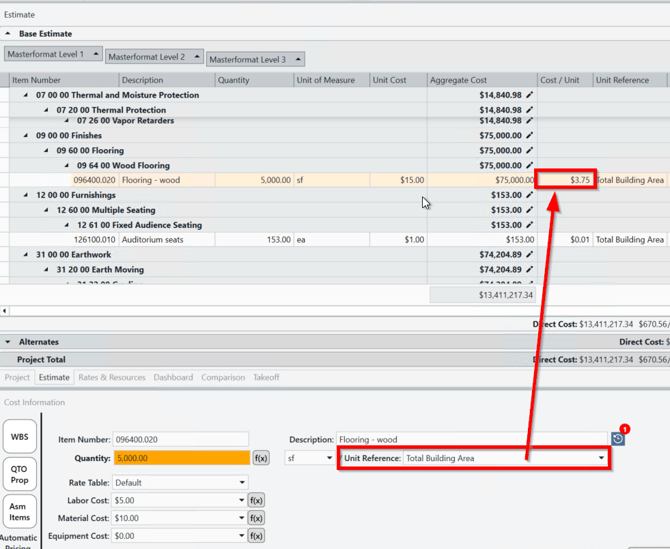Open the sf unit of measure dropdown
Image resolution: width=670 pixels, height=549 pixels.
coord(328,458)
